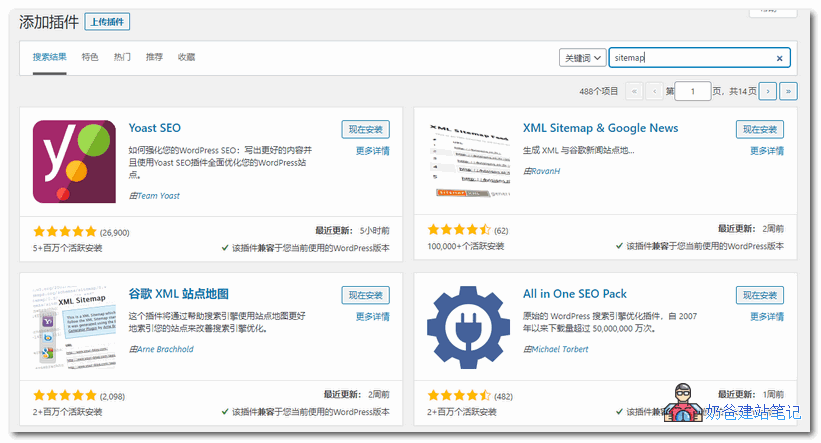821x443 pixels.
Task: Switch to the 热门 tab
Action: tap(122, 57)
